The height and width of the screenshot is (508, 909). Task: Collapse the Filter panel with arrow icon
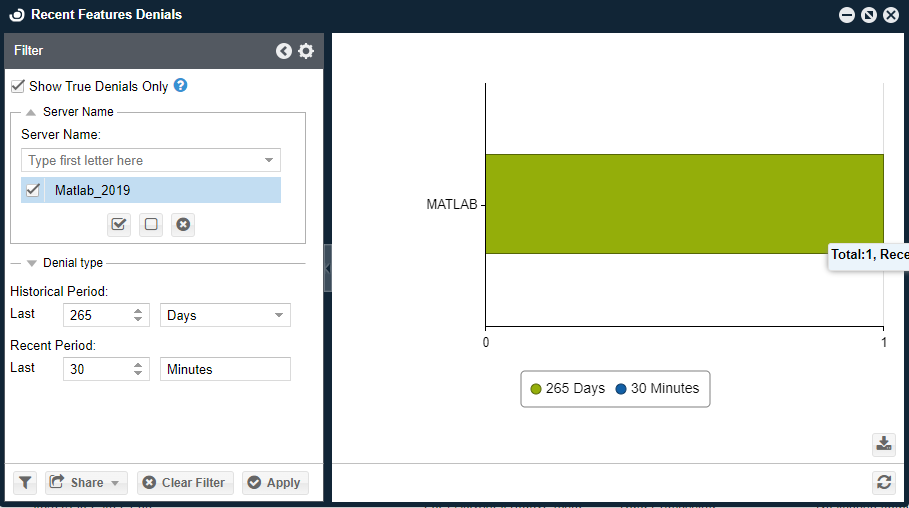click(284, 51)
